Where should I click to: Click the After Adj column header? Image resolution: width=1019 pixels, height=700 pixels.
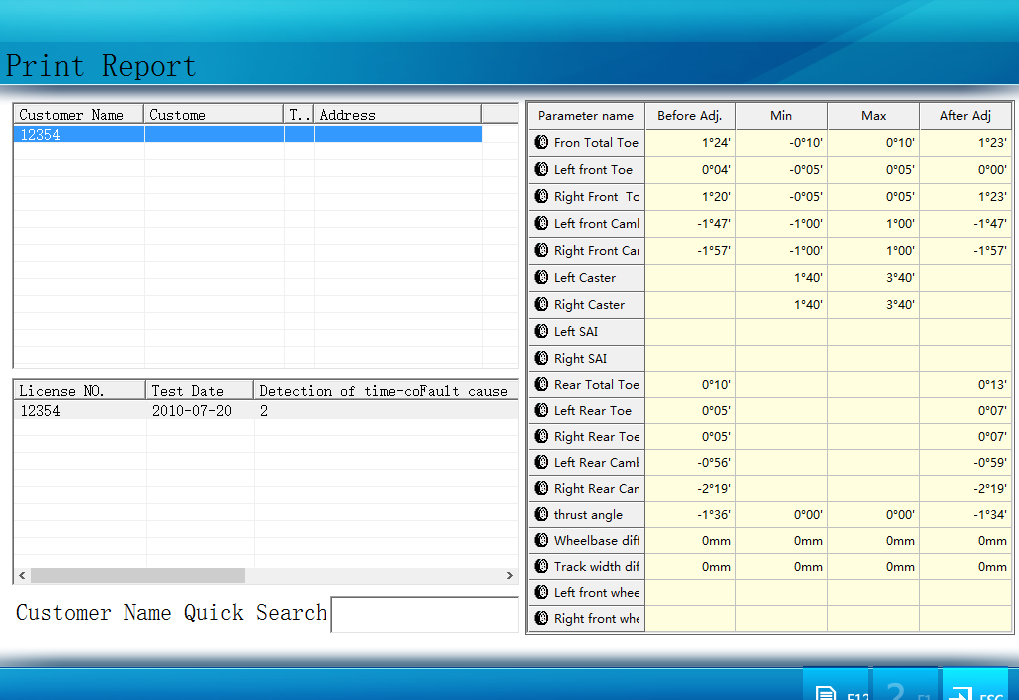click(x=965, y=116)
